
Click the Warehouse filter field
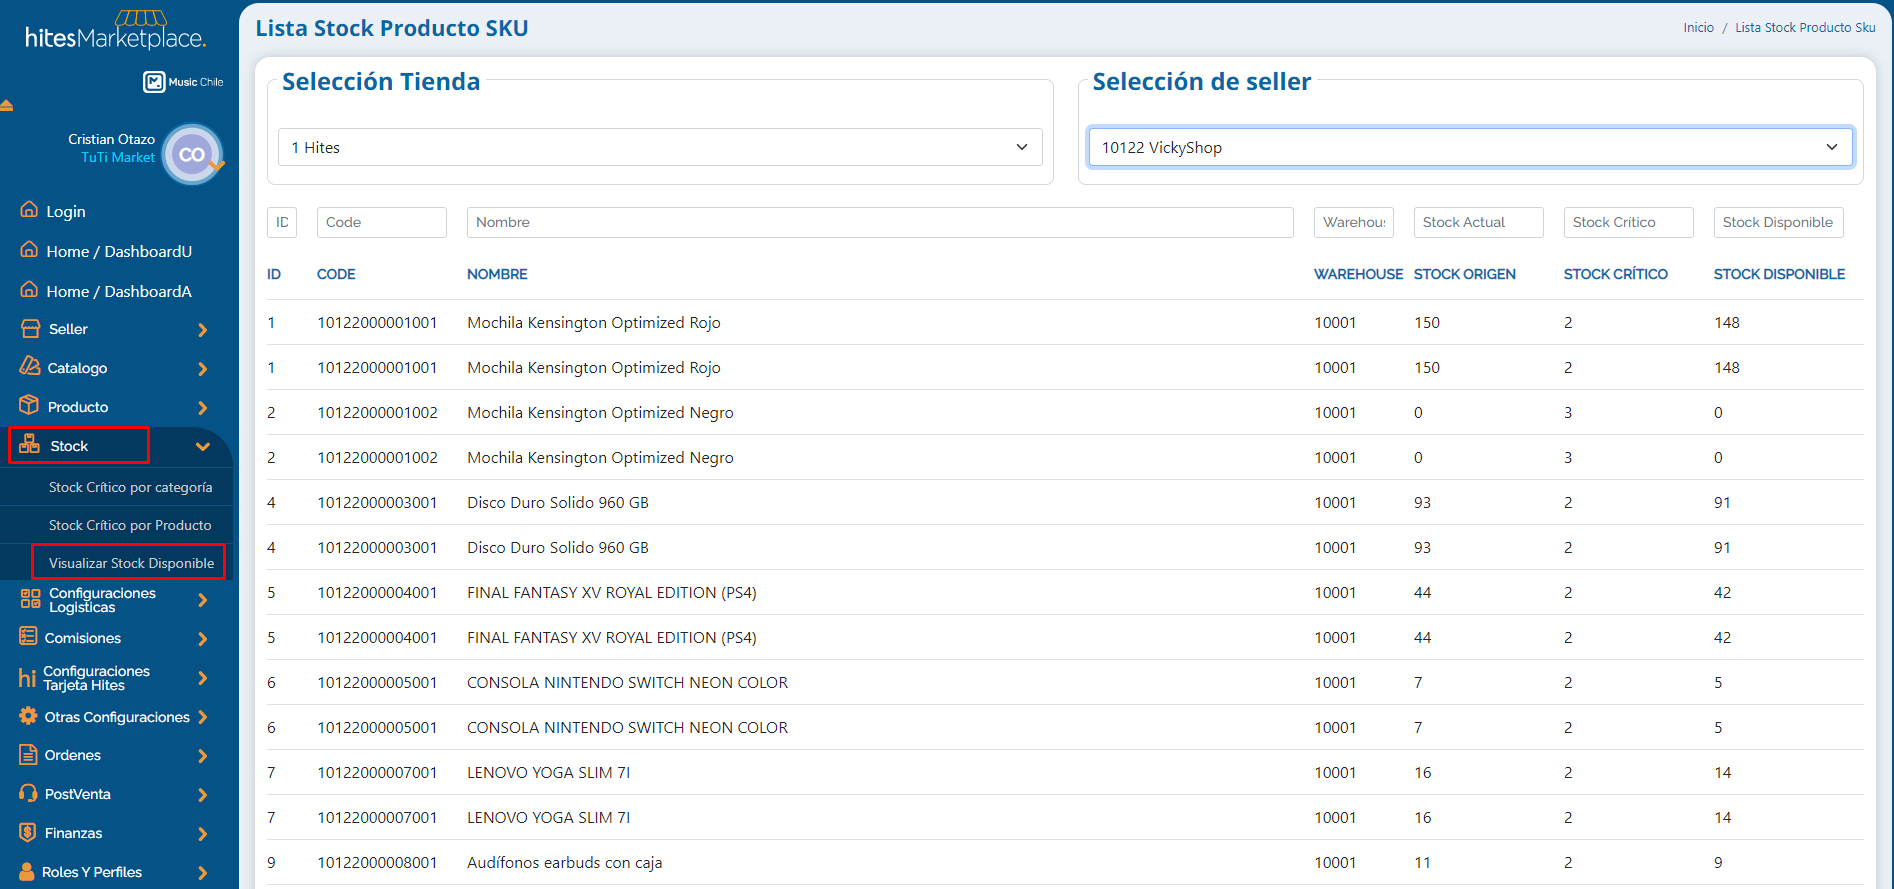1354,222
